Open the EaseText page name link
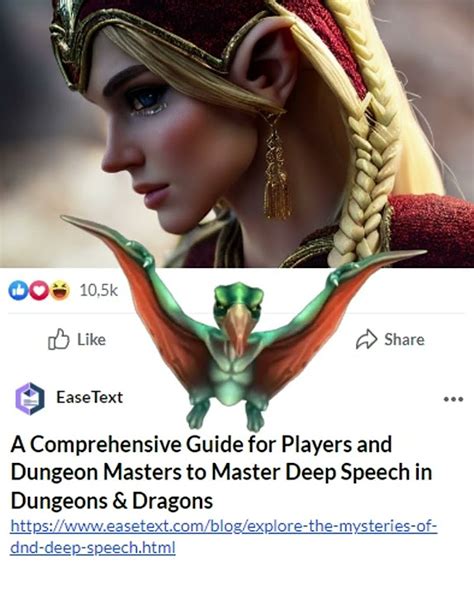The height and width of the screenshot is (594, 474). (89, 397)
